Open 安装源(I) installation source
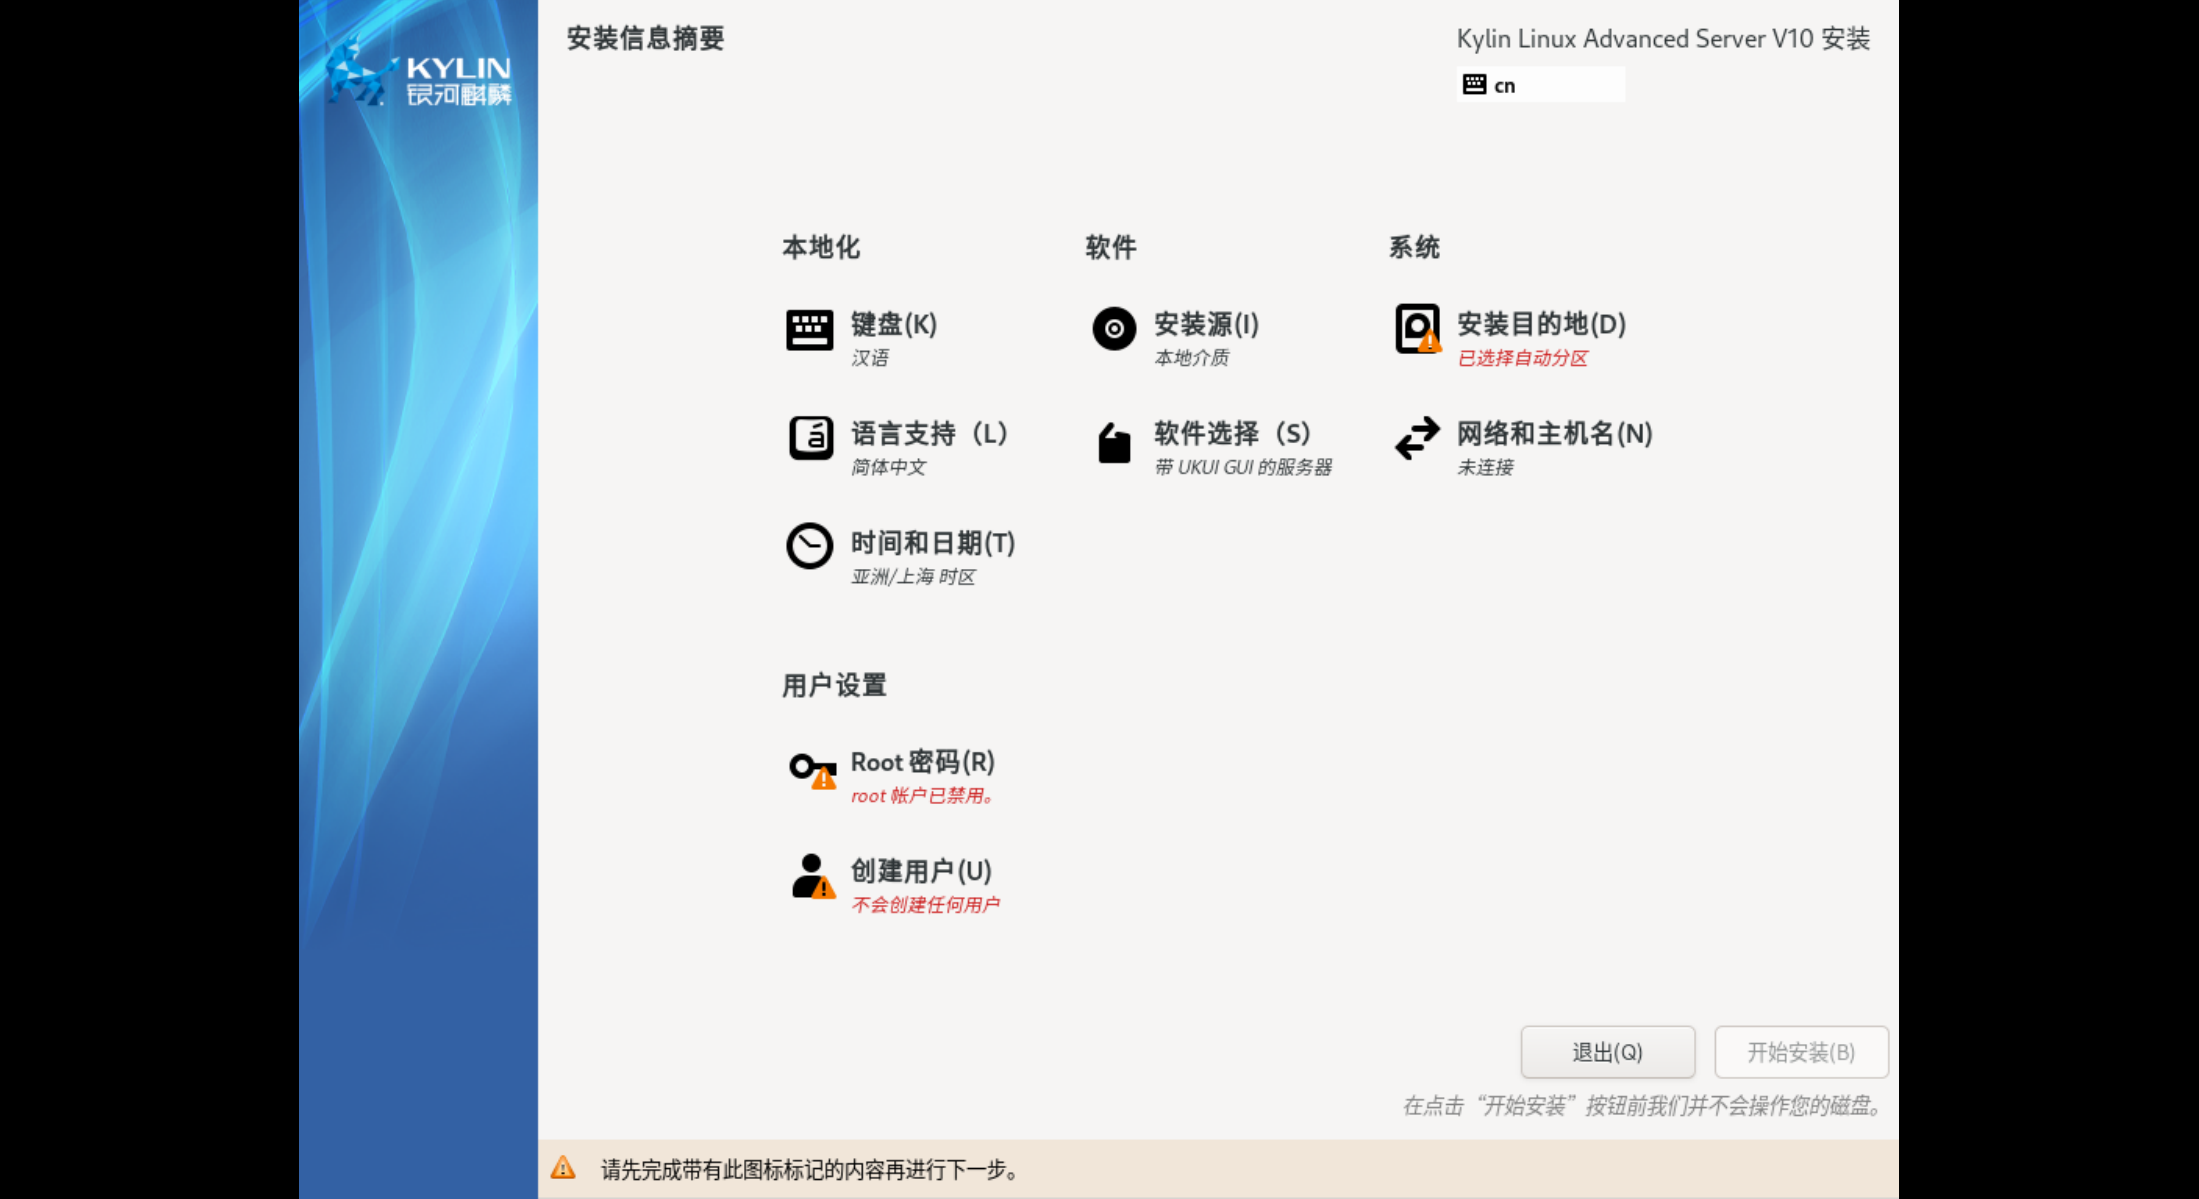This screenshot has width=2199, height=1199. tap(1206, 324)
